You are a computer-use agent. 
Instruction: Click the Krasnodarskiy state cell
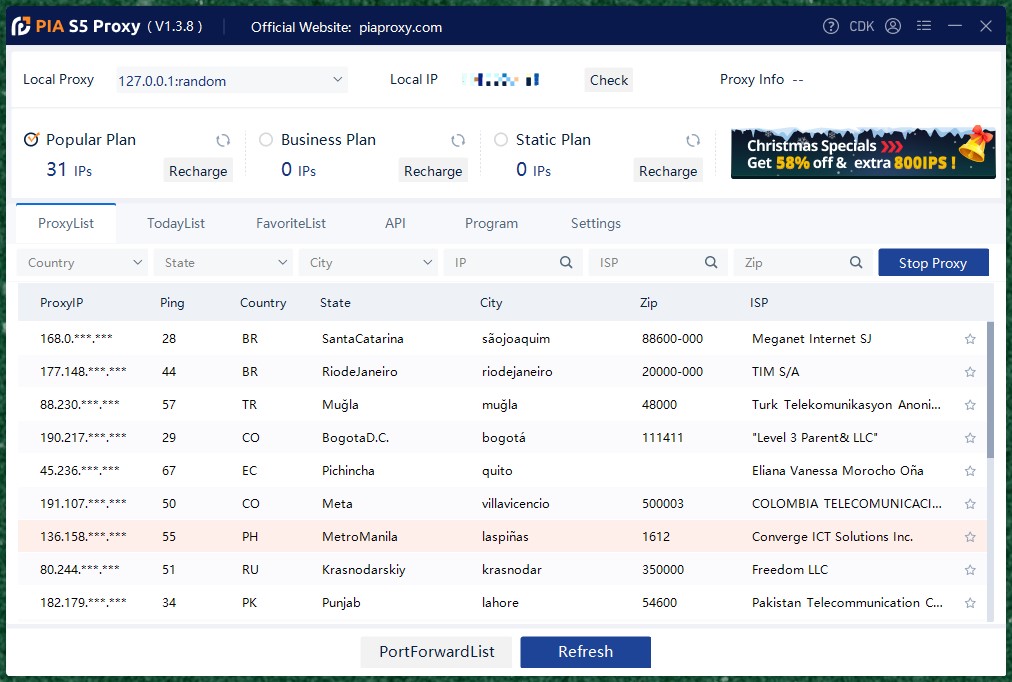(363, 570)
